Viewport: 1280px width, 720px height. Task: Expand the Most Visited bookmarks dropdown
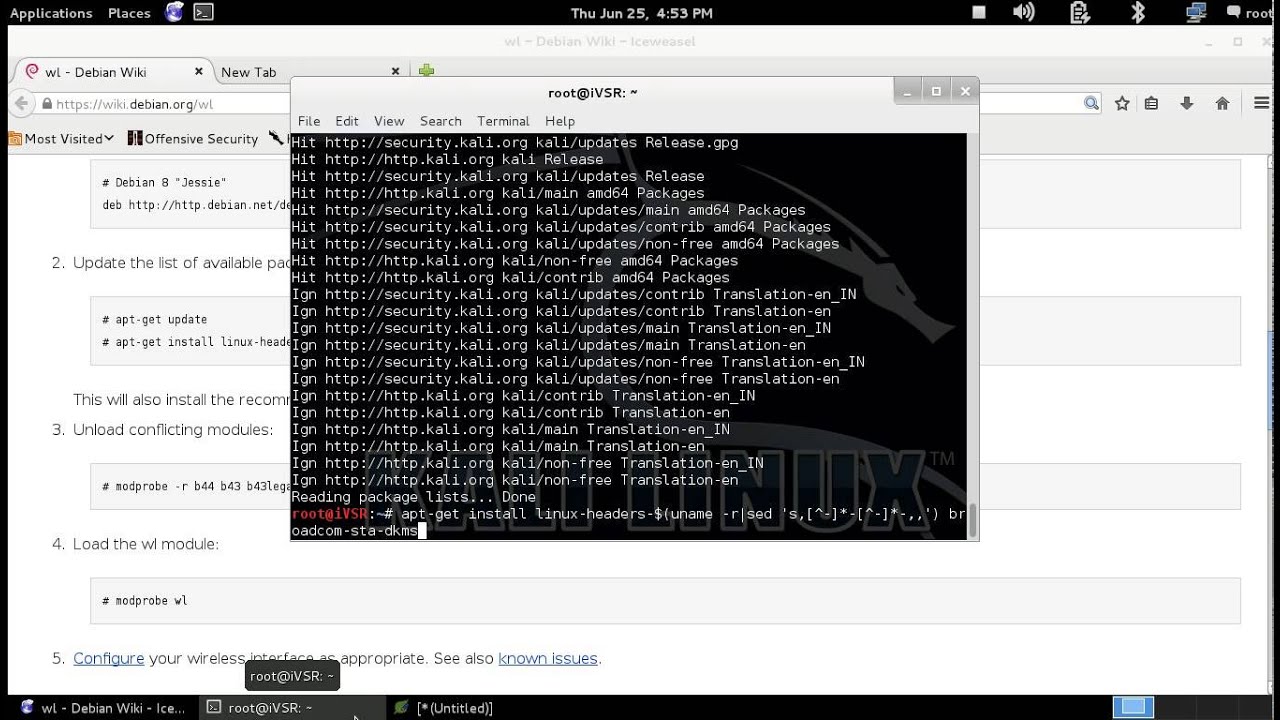pyautogui.click(x=61, y=139)
